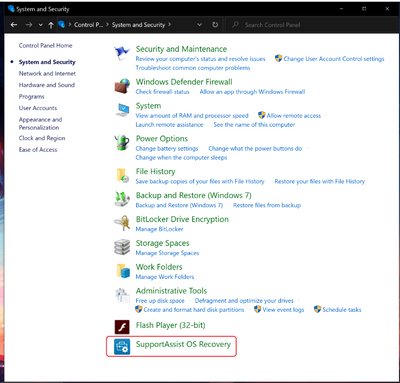This screenshot has height=383, width=400.
Task: Open Ease of Access category
Action: tap(38, 150)
